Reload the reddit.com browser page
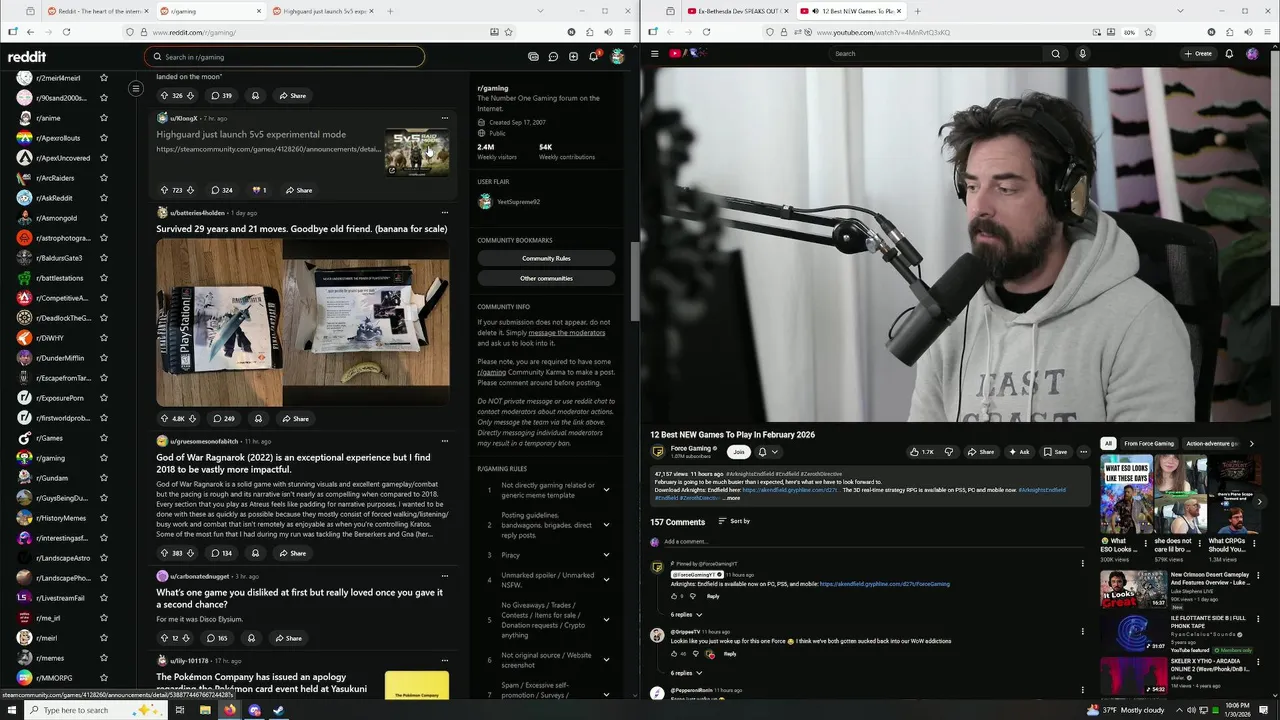Screen dimensions: 1280x720 (x=66, y=32)
